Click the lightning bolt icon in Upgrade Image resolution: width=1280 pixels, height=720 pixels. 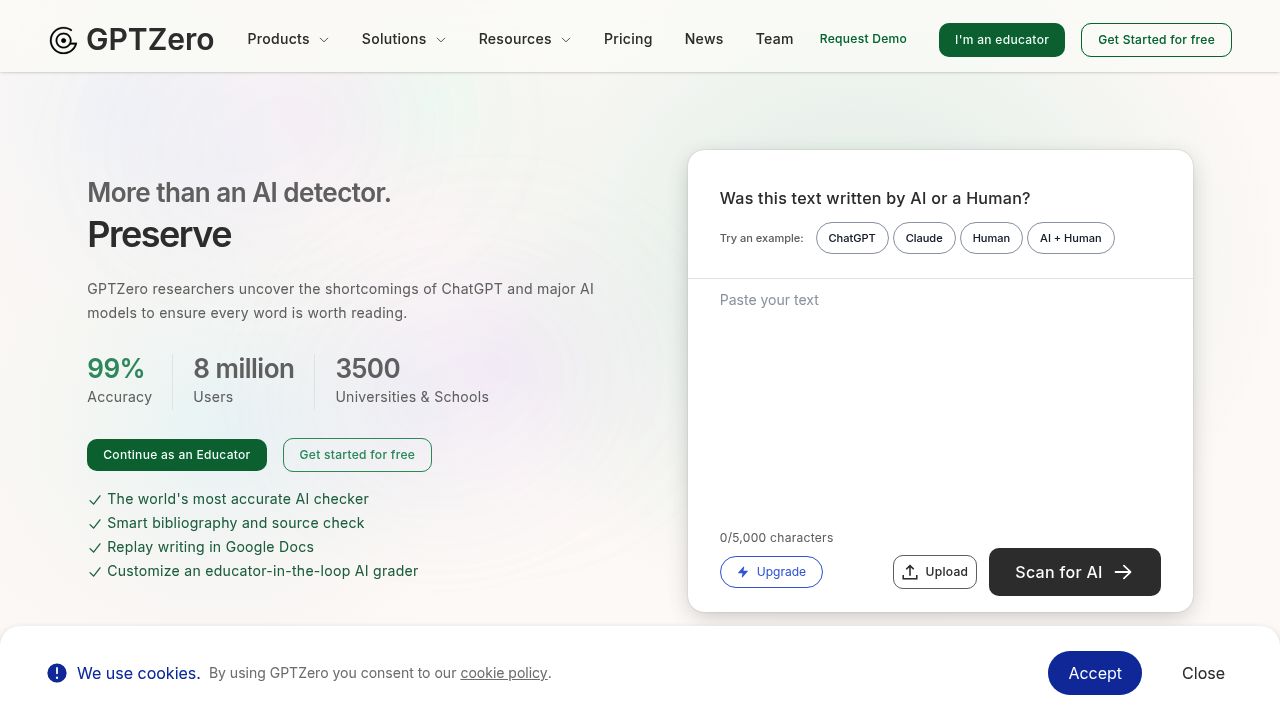(743, 572)
